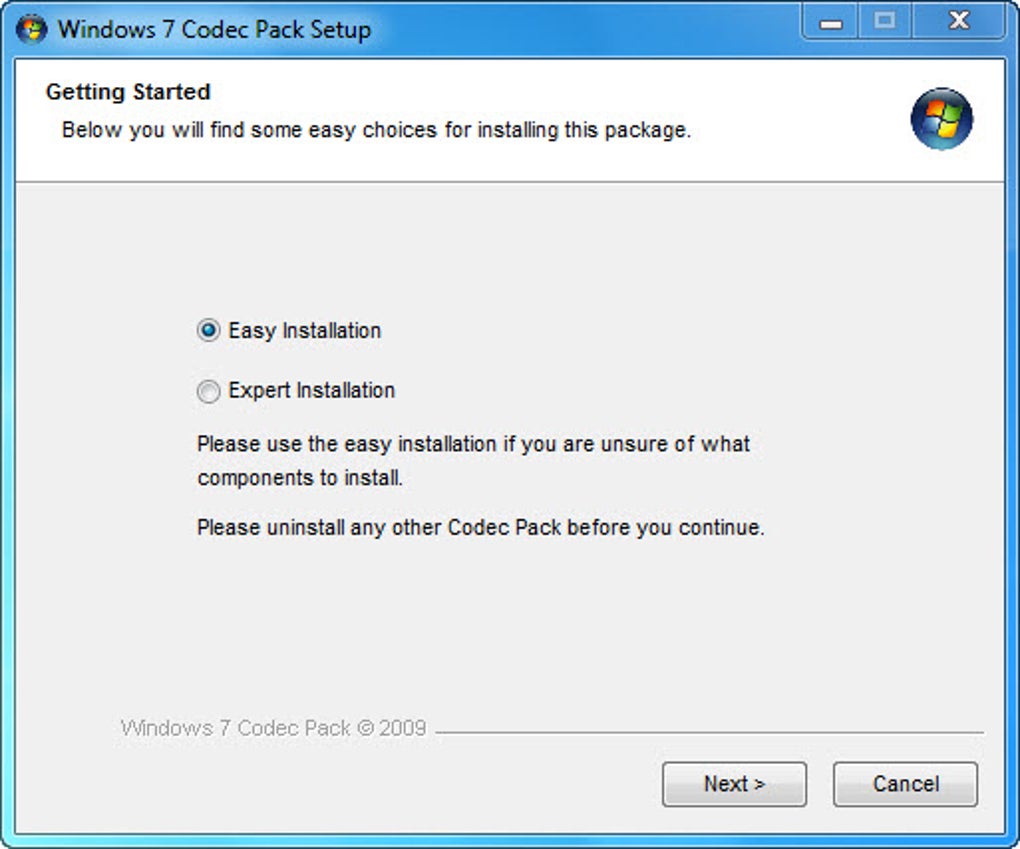
Task: Cancel the codec pack setup
Action: [905, 784]
